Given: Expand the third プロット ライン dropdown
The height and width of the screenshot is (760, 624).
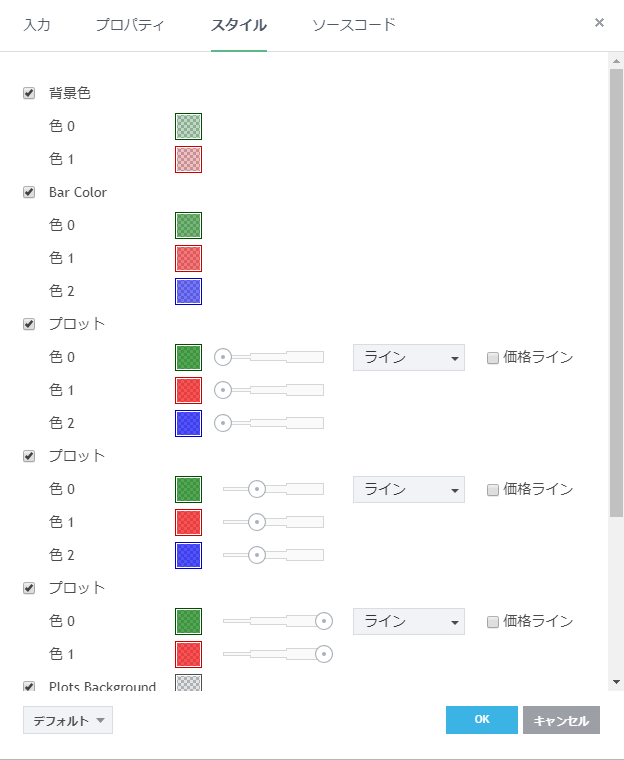Looking at the screenshot, I should click(408, 621).
